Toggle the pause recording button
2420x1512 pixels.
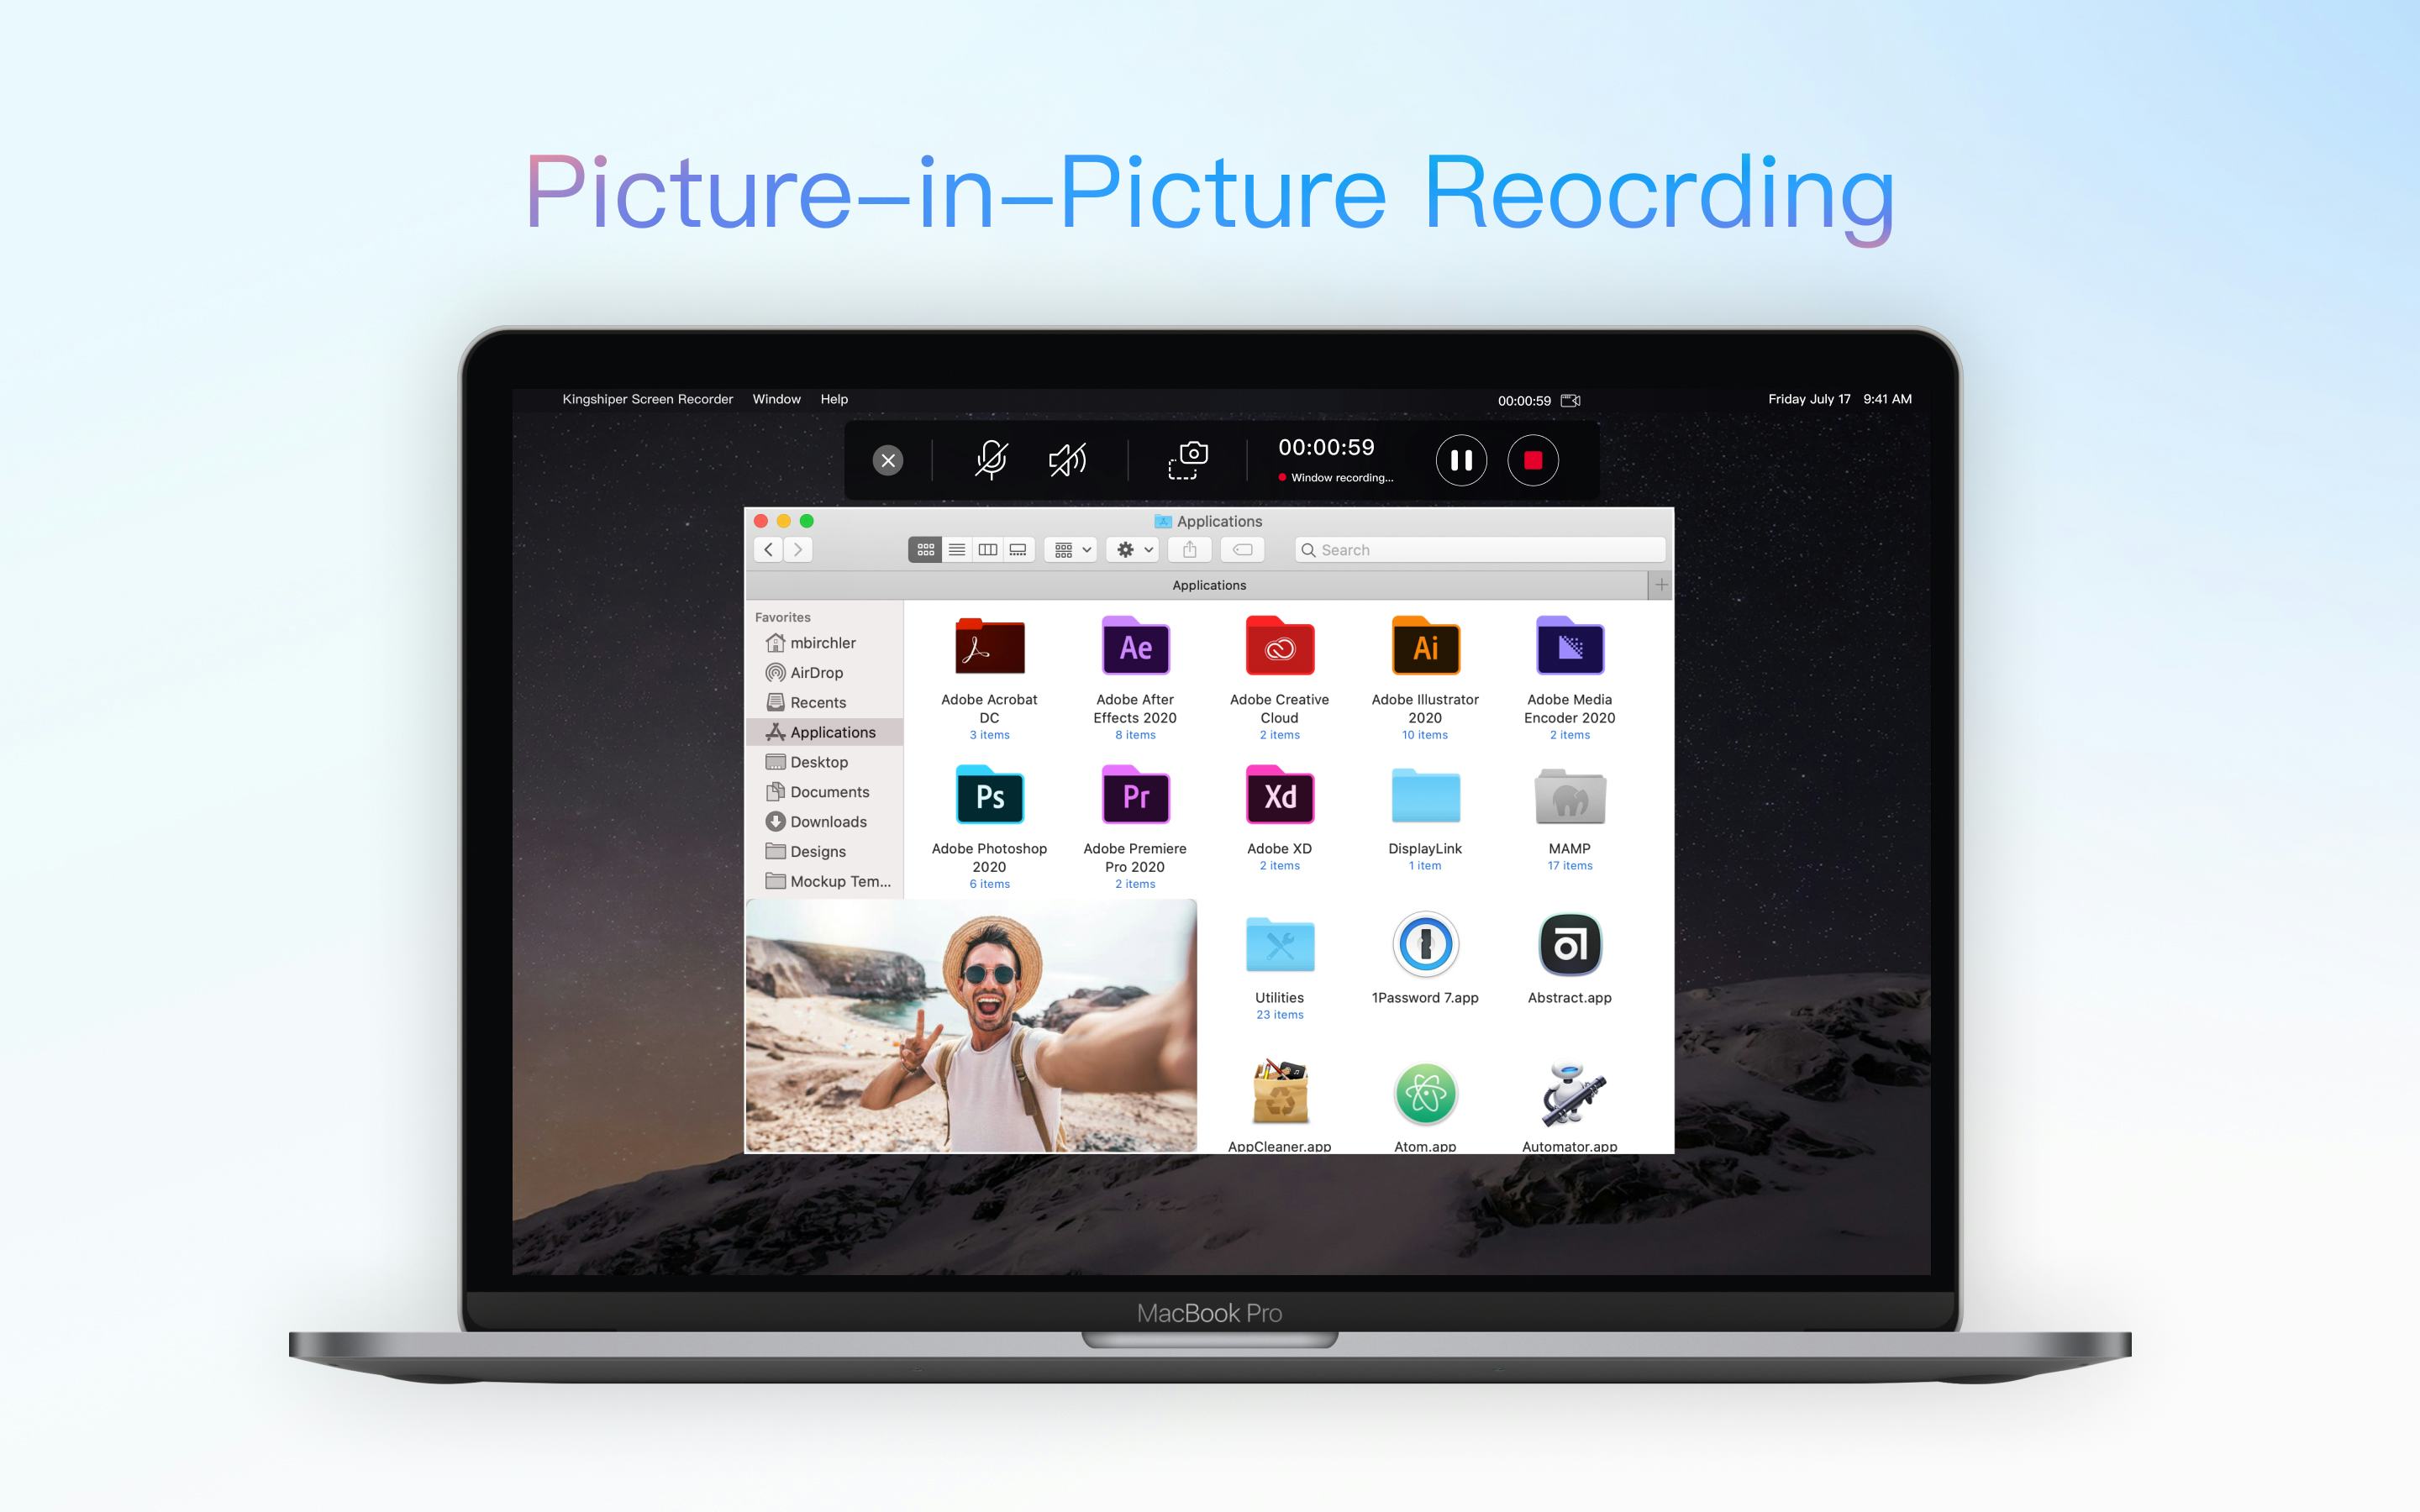click(x=1462, y=459)
